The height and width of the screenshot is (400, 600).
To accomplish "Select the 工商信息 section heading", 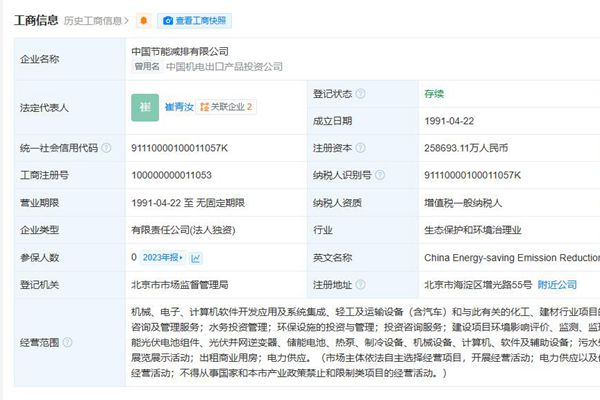I will 34,20.
